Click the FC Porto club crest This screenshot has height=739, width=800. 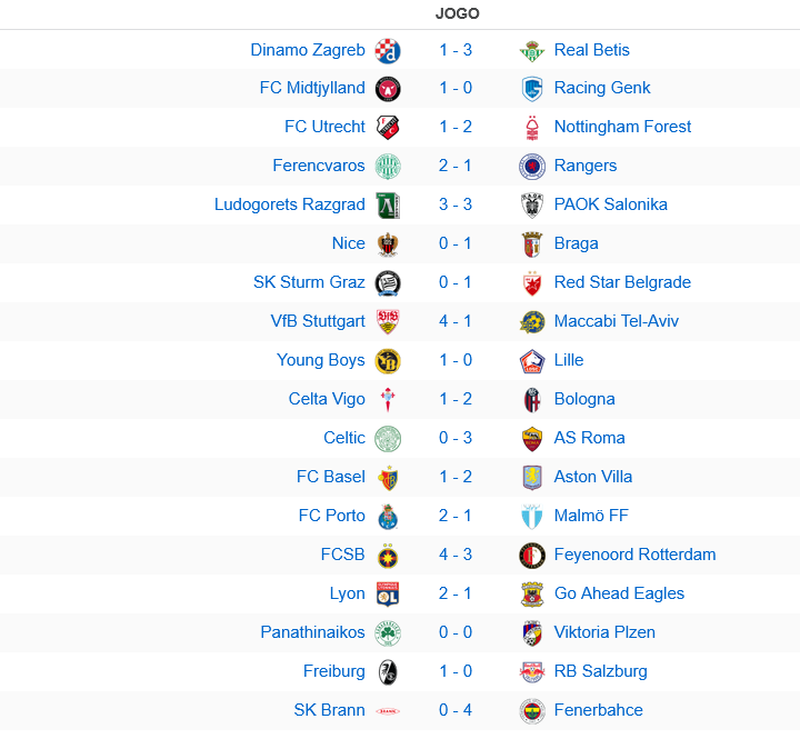click(x=387, y=516)
